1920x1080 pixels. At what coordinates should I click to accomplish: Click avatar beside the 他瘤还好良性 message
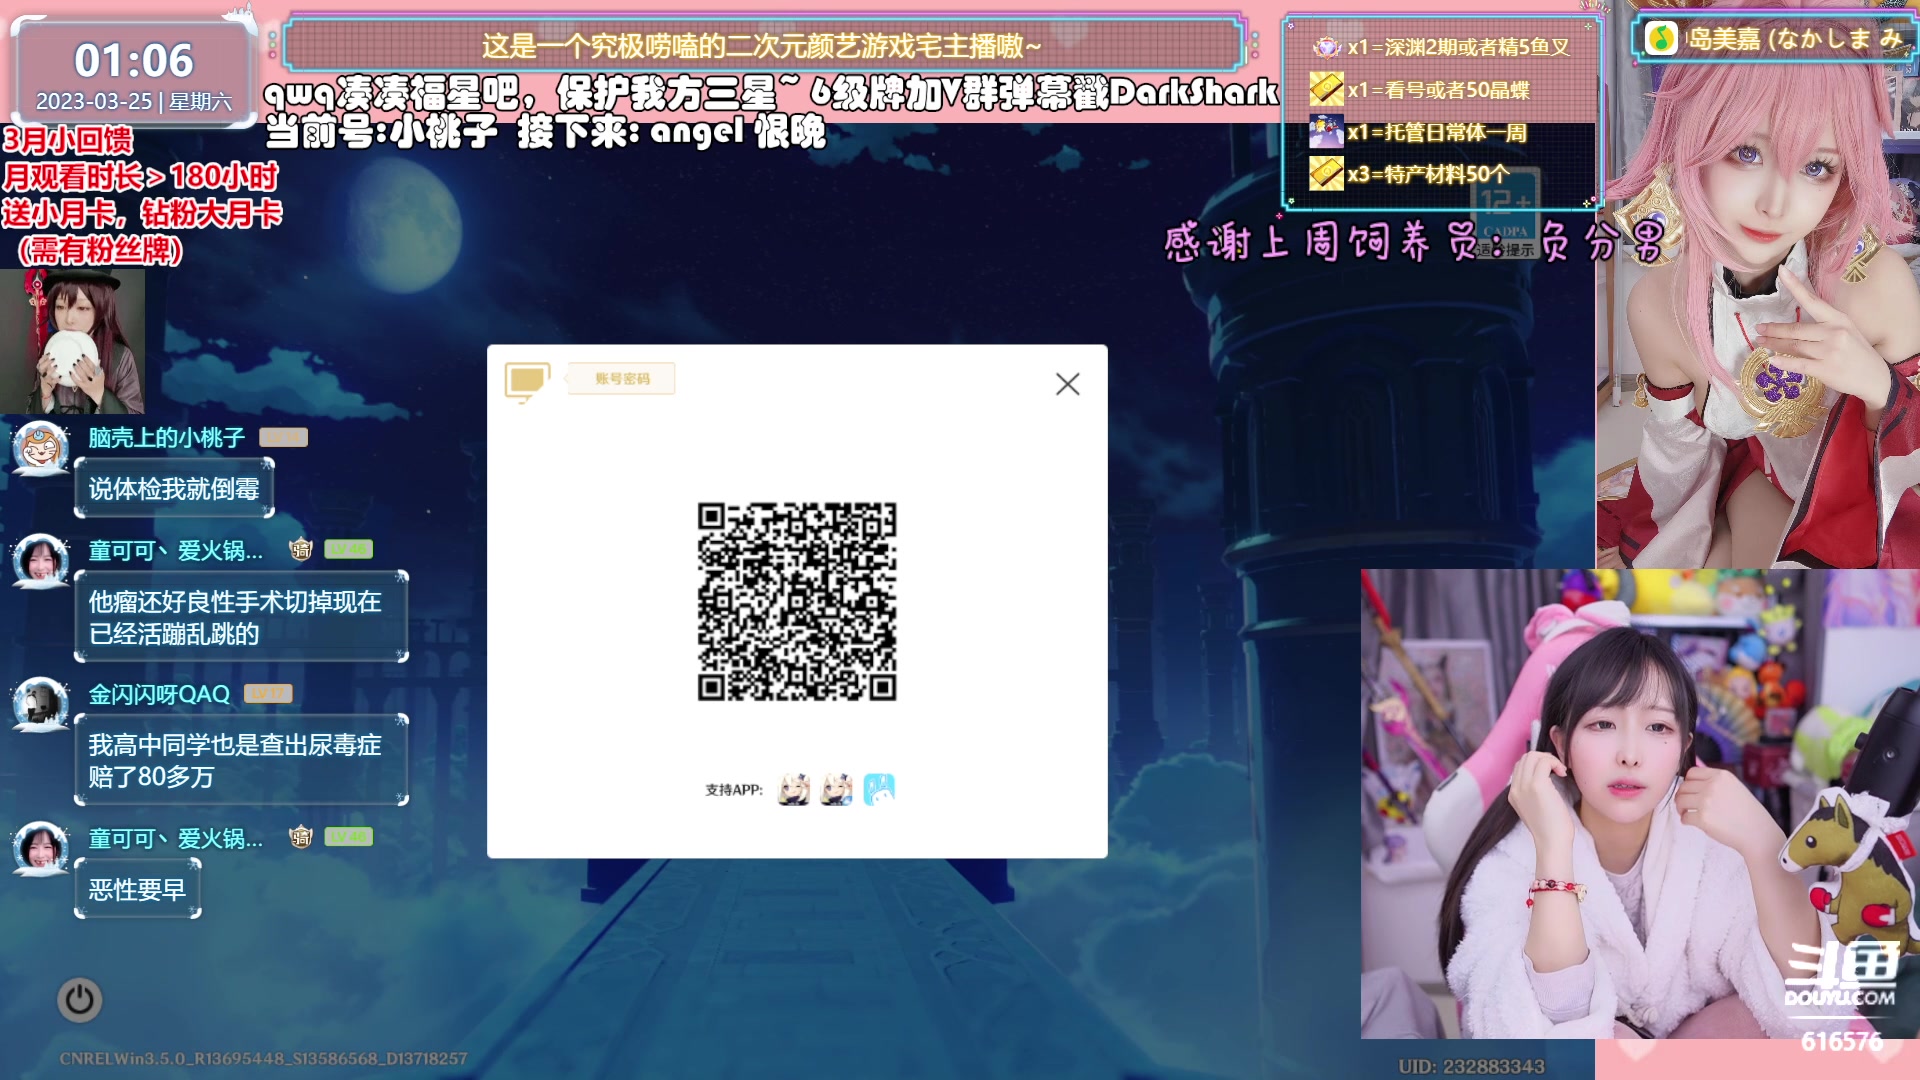click(x=40, y=562)
